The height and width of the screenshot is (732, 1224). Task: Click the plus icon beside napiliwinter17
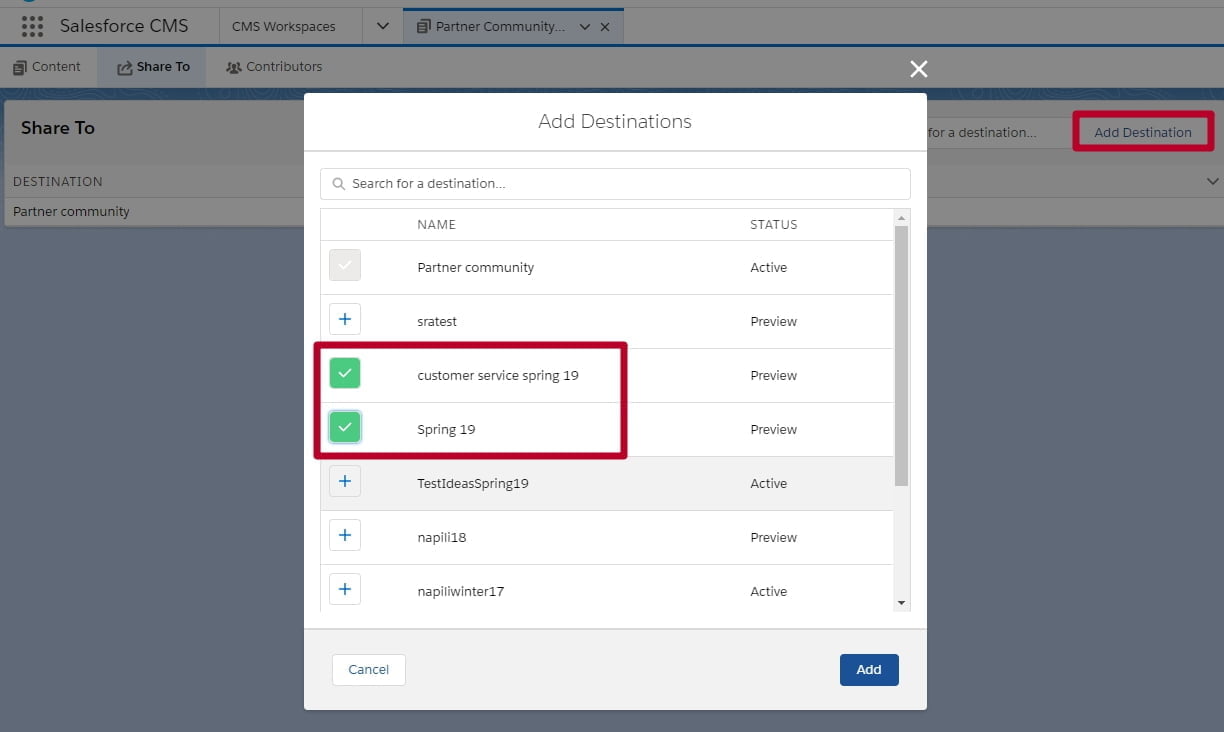[345, 589]
